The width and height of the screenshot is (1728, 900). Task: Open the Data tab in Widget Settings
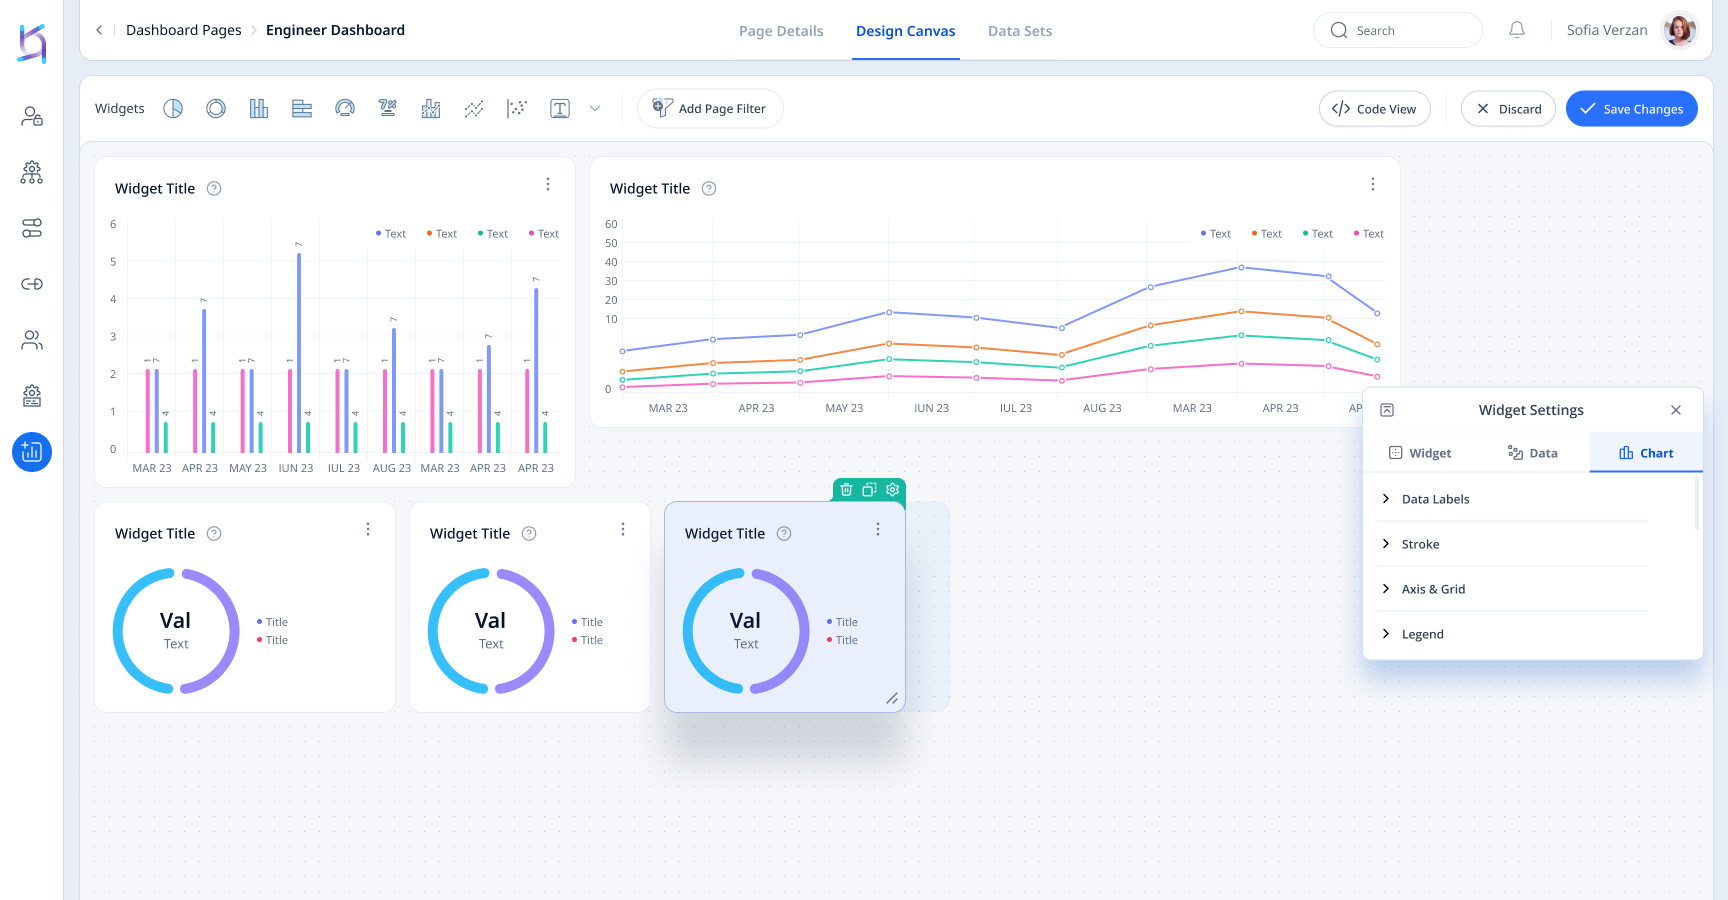(1533, 453)
